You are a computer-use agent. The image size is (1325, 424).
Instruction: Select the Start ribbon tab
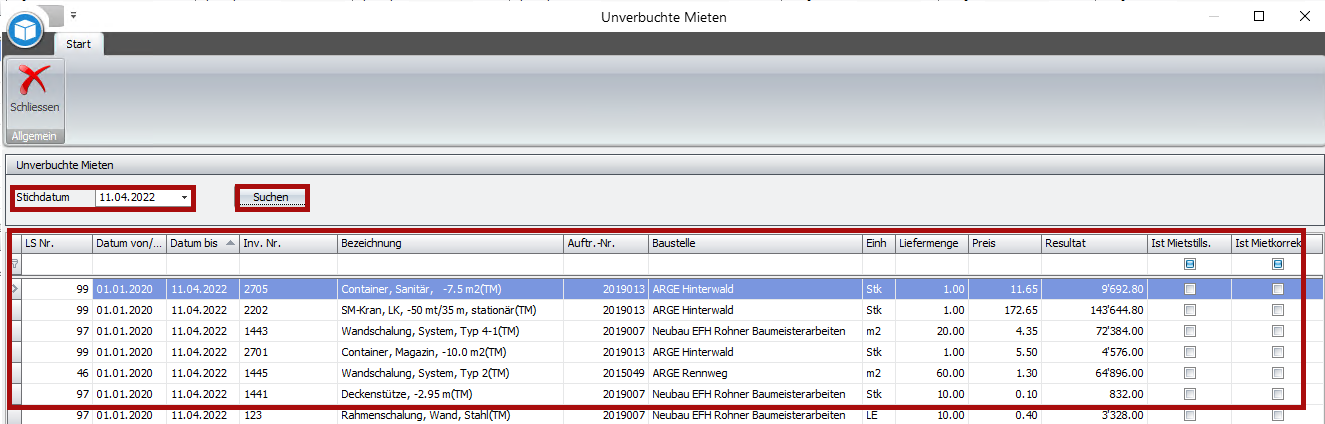[x=79, y=44]
